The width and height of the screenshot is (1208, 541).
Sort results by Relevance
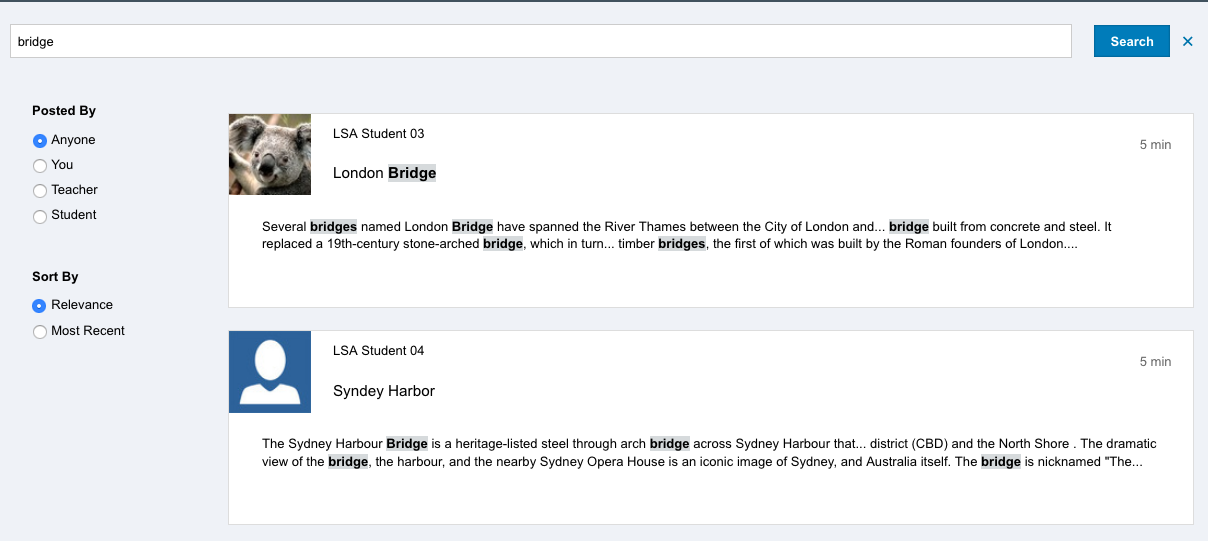point(40,306)
